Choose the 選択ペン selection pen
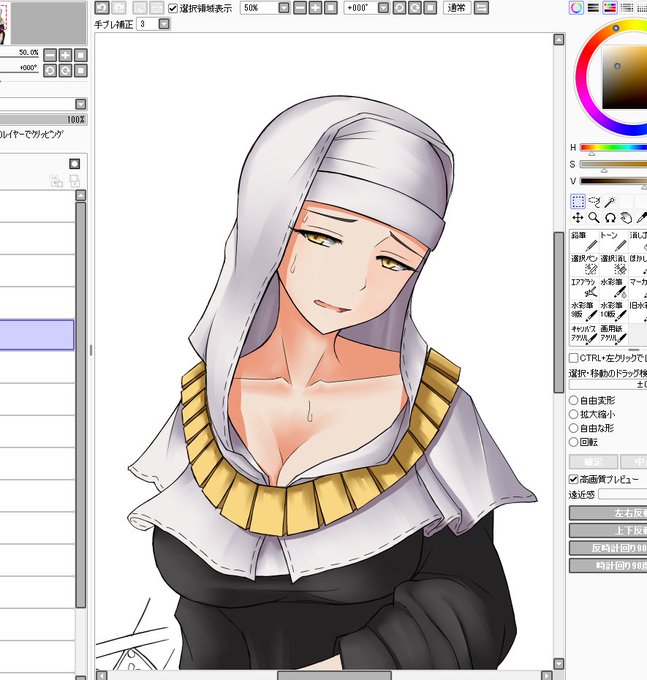This screenshot has height=680, width=647. 584,265
